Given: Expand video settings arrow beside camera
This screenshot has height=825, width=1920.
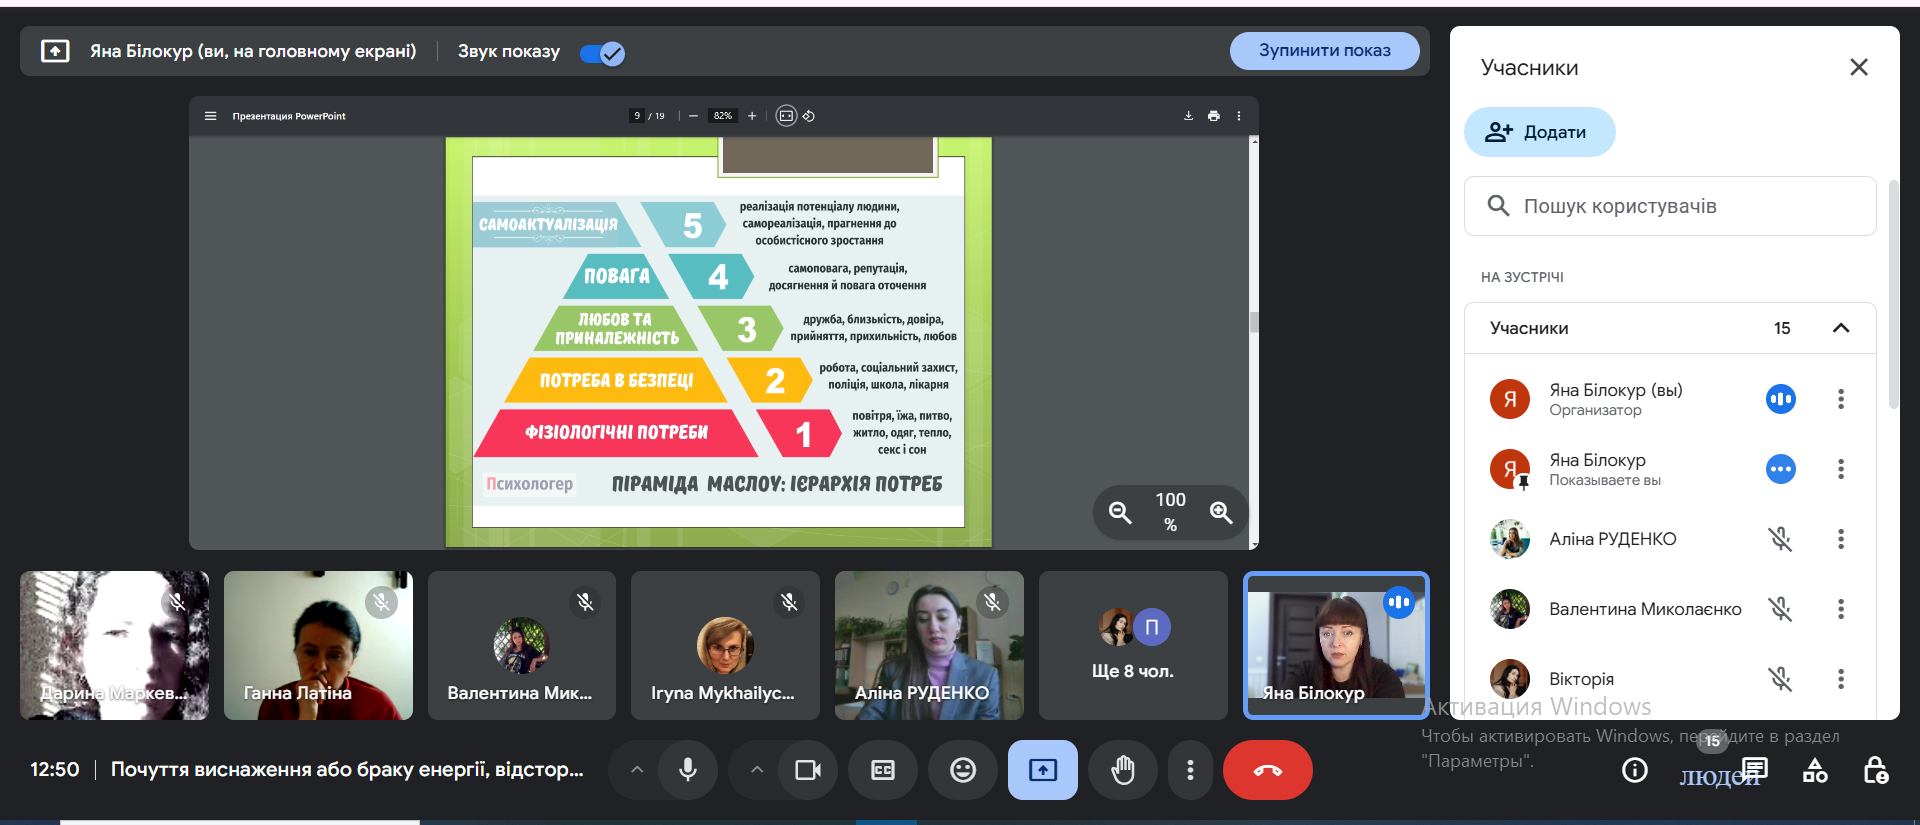Looking at the screenshot, I should (x=757, y=770).
